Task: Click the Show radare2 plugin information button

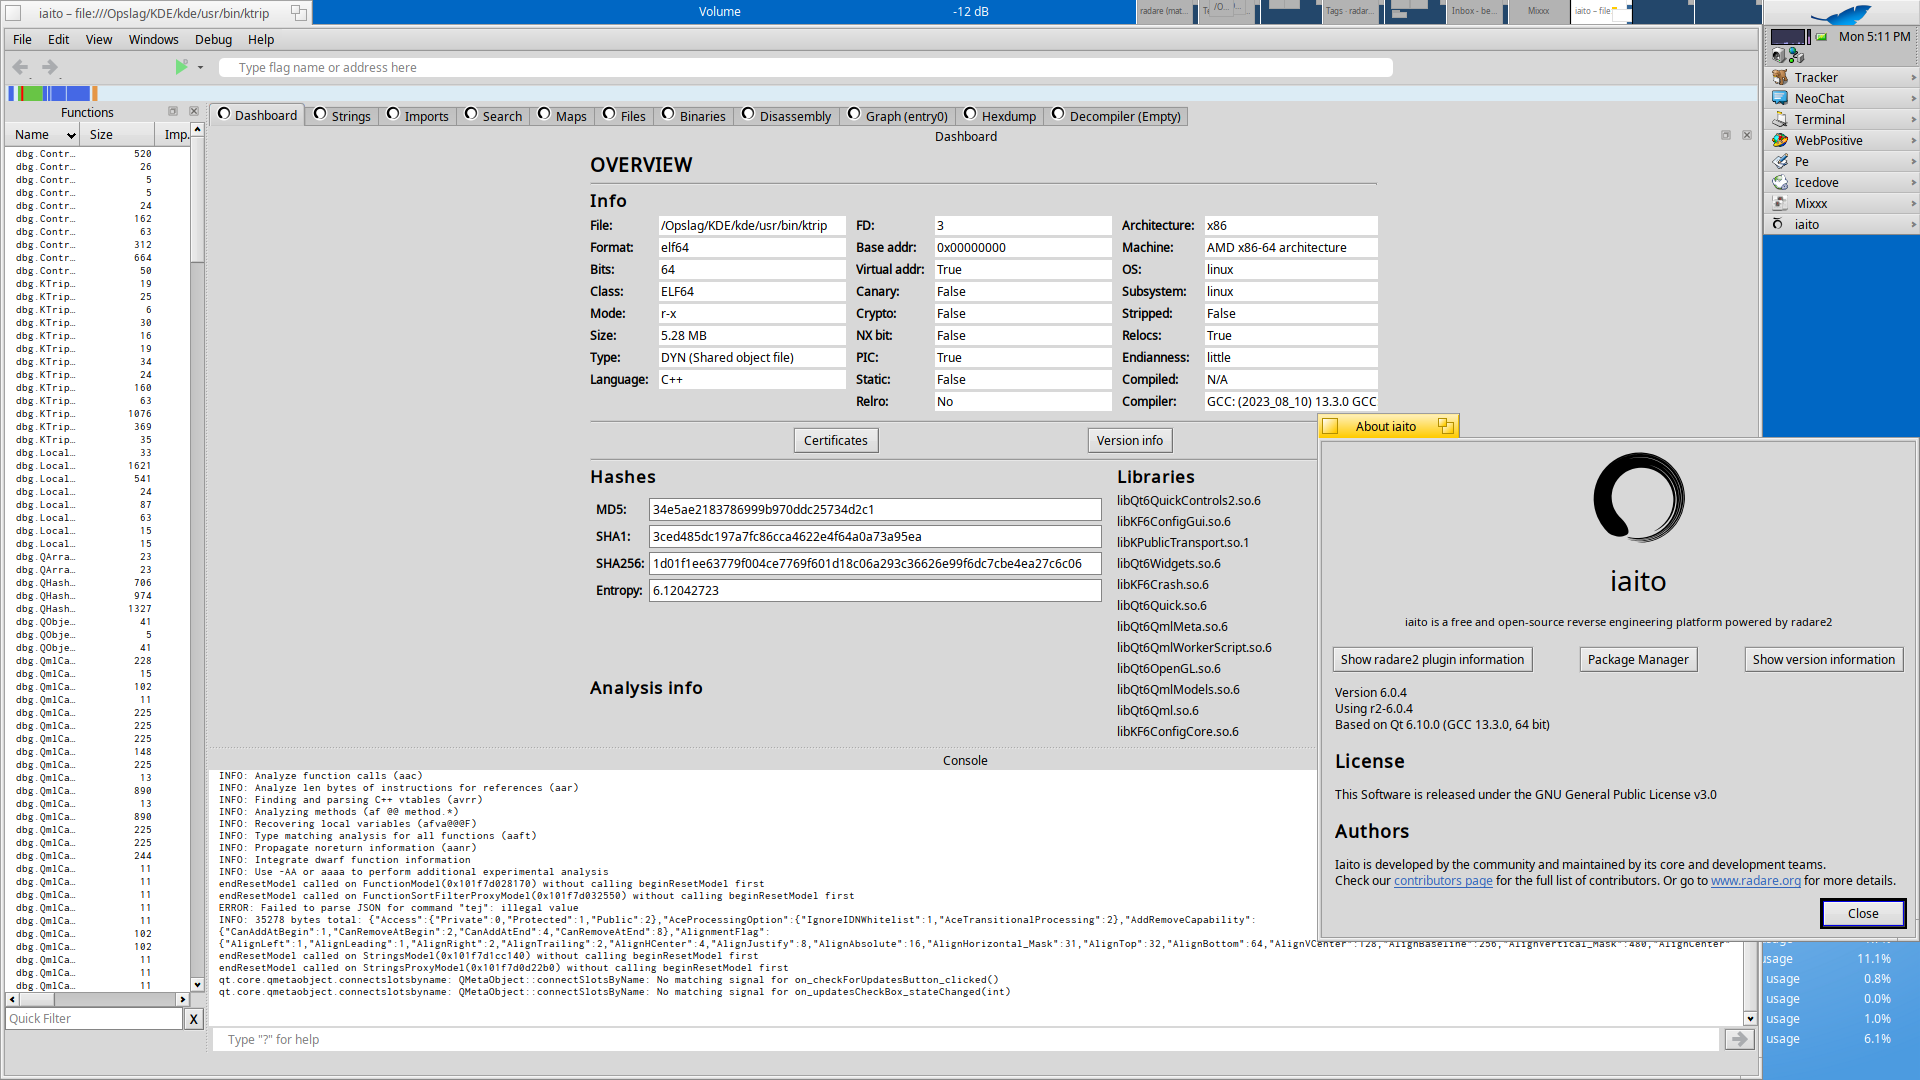Action: coord(1432,659)
